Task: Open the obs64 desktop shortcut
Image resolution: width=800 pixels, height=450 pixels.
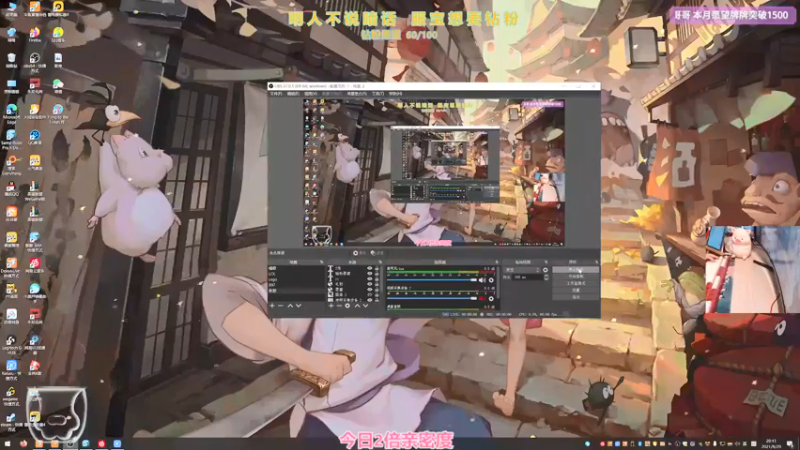Action: click(x=35, y=60)
